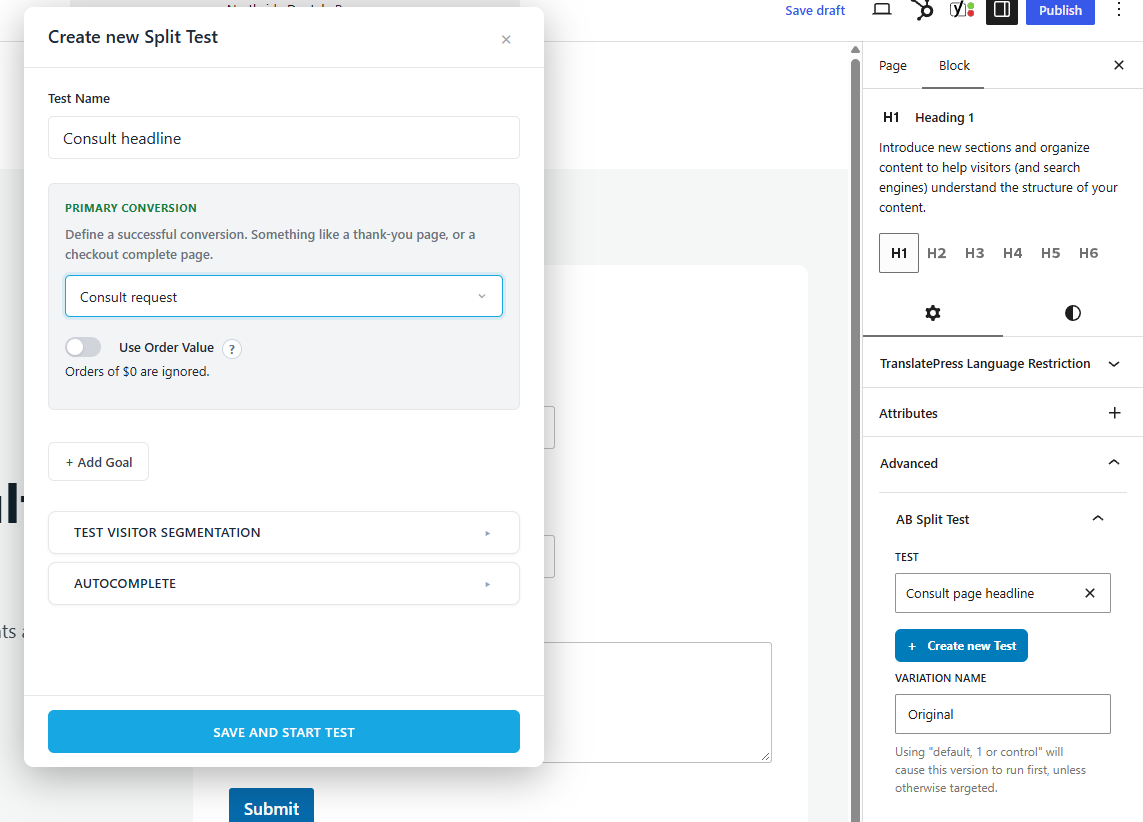Image resolution: width=1143 pixels, height=822 pixels.
Task: Open the three-dot options menu
Action: (1119, 9)
